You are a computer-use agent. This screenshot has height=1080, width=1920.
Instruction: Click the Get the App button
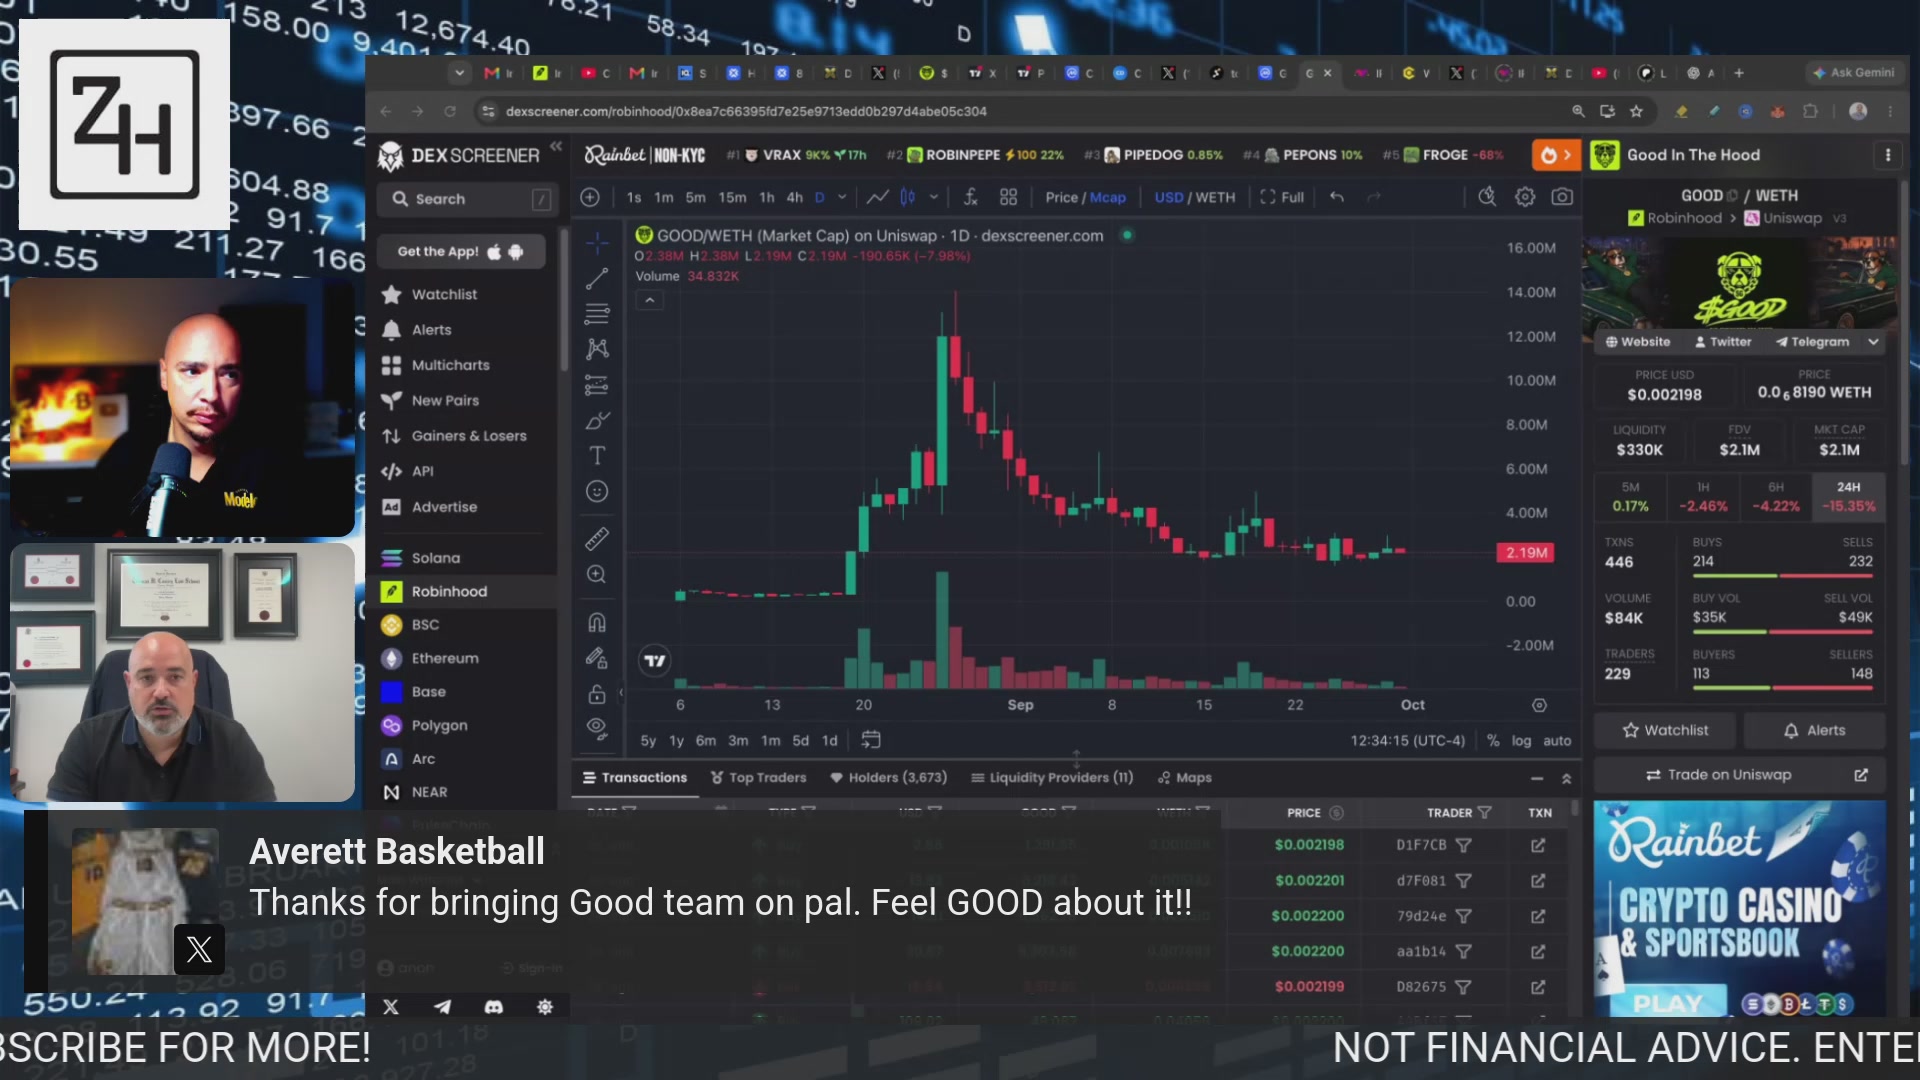coord(461,252)
